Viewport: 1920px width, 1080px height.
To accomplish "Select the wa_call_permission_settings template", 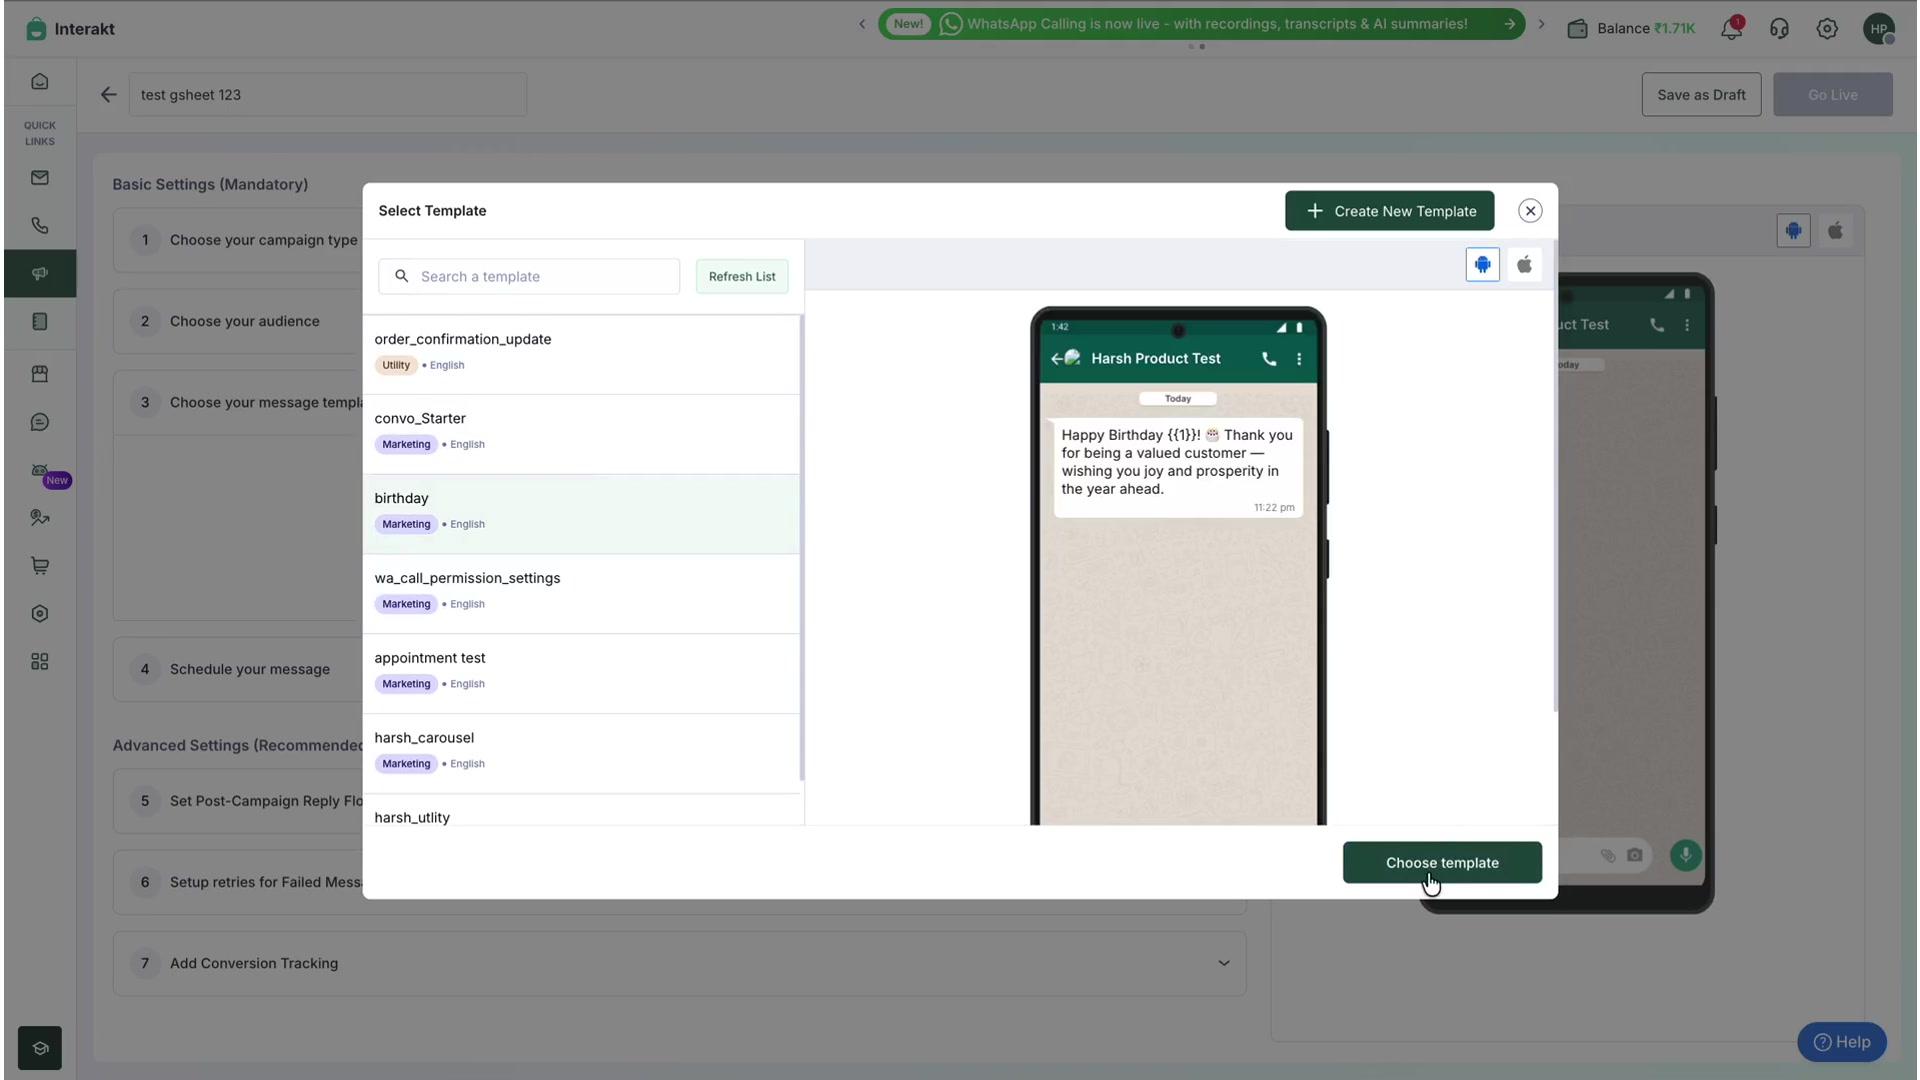I will pos(581,594).
